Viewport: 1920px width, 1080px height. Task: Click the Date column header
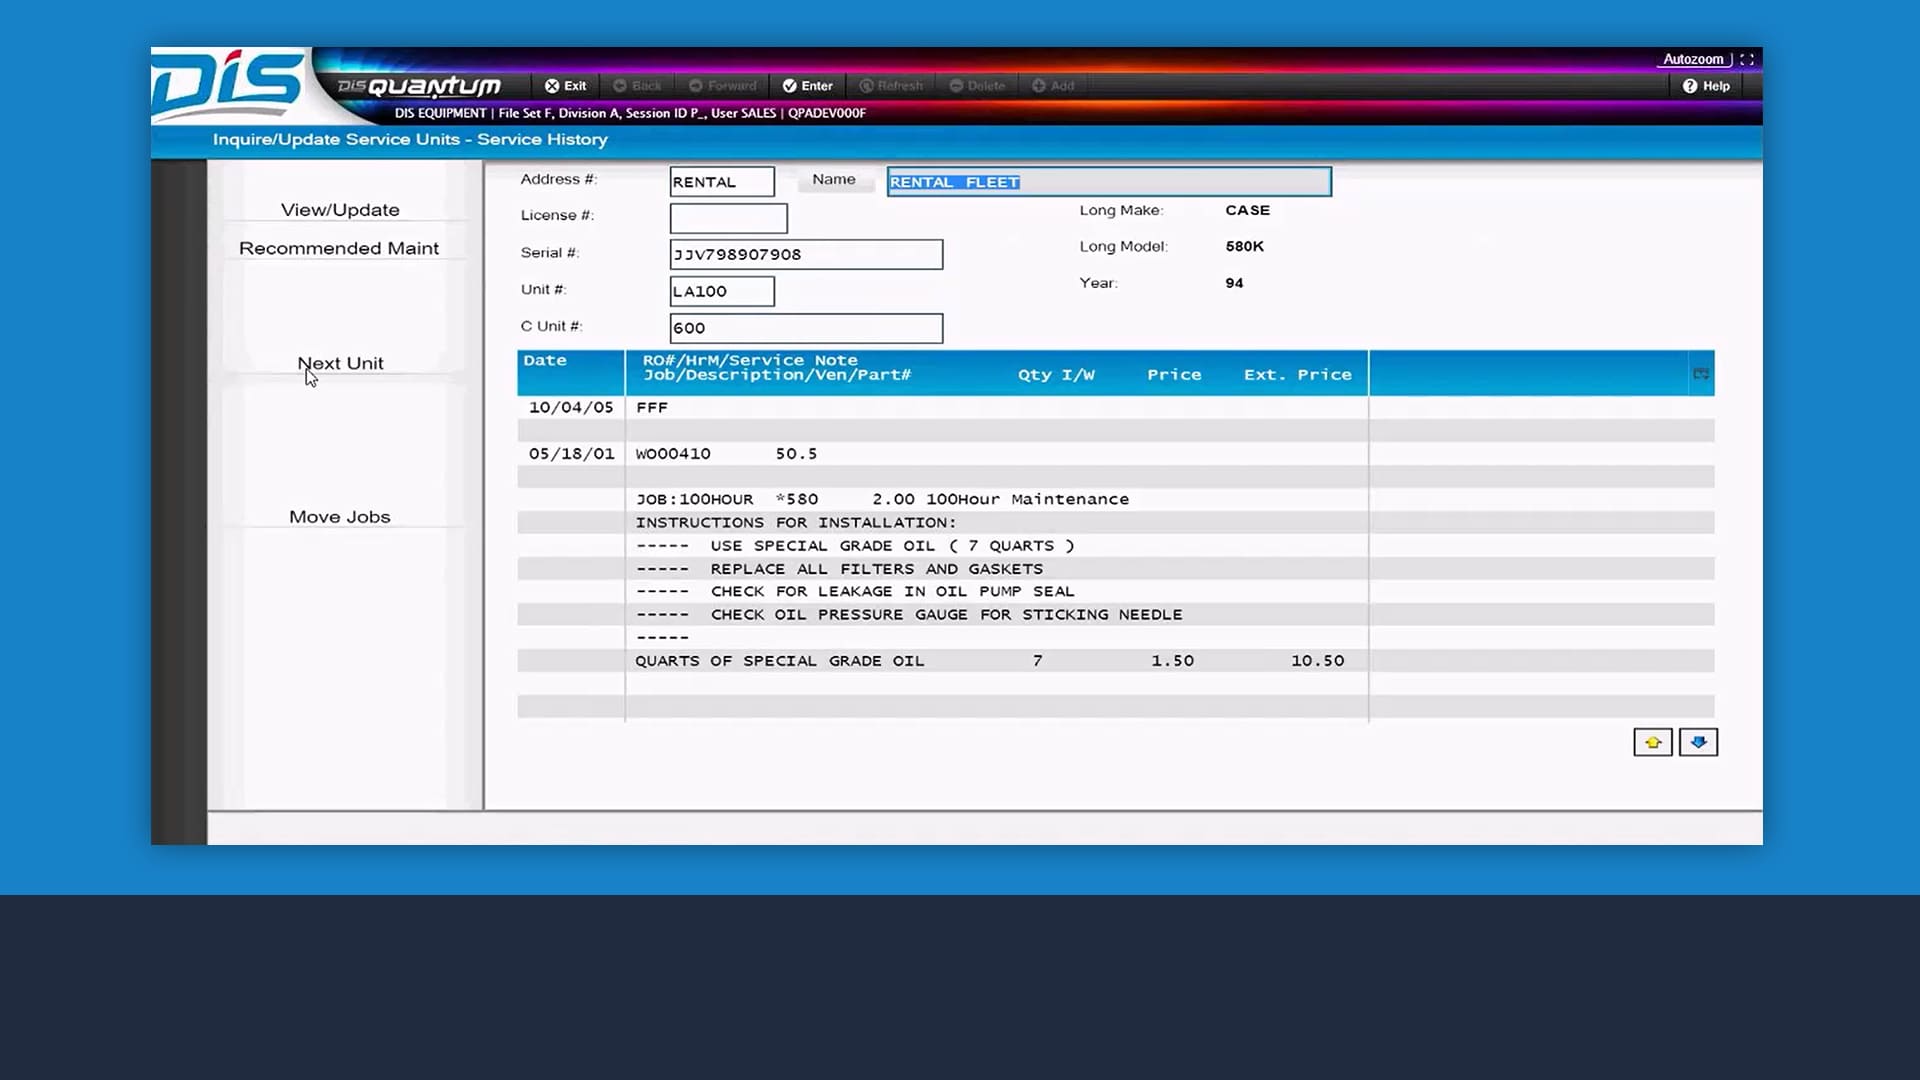(545, 360)
